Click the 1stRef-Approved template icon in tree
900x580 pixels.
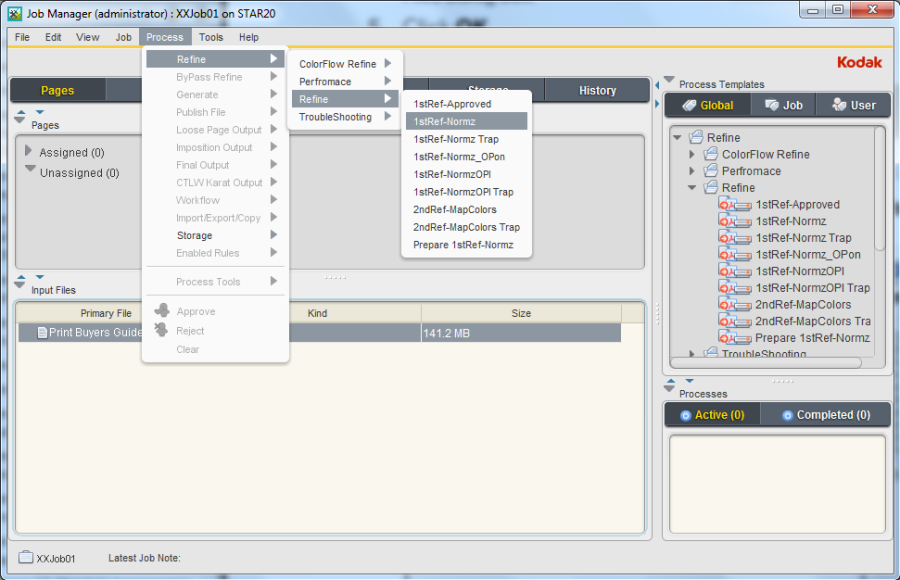click(735, 205)
